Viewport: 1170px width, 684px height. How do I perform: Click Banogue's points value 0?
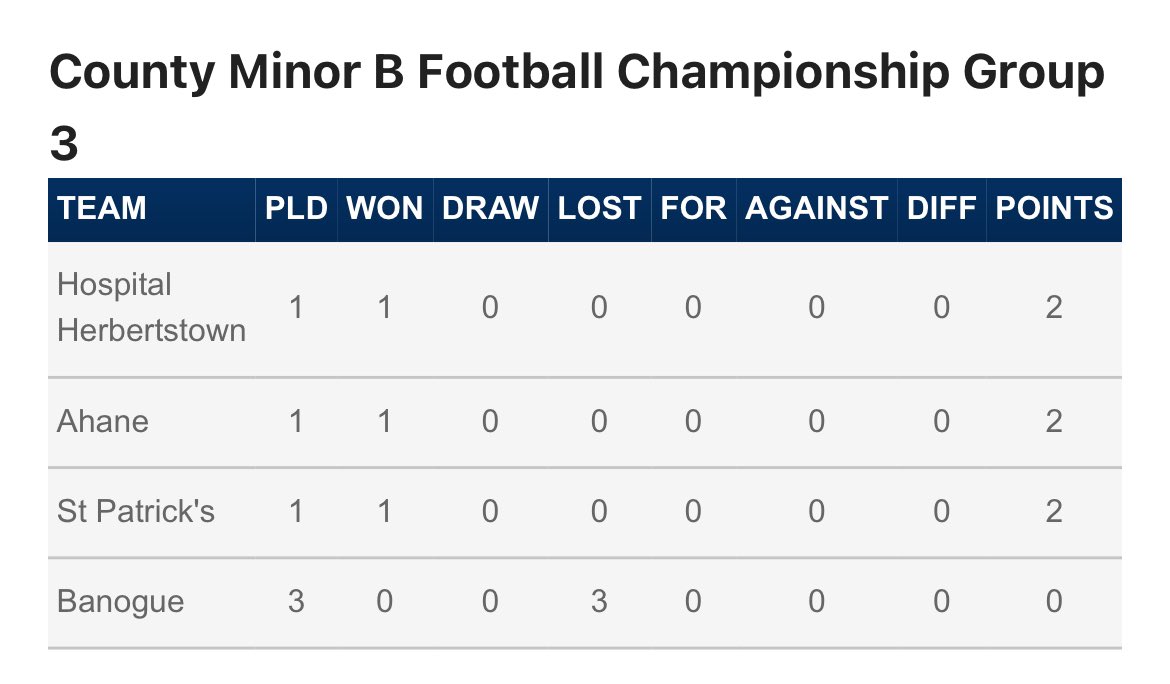(x=1054, y=601)
